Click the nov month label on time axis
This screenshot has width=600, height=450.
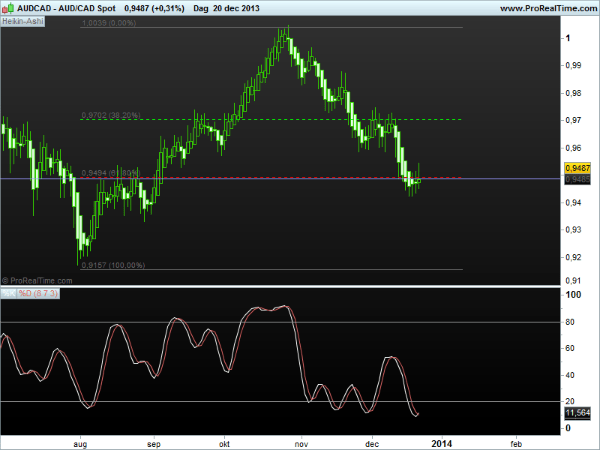[302, 444]
